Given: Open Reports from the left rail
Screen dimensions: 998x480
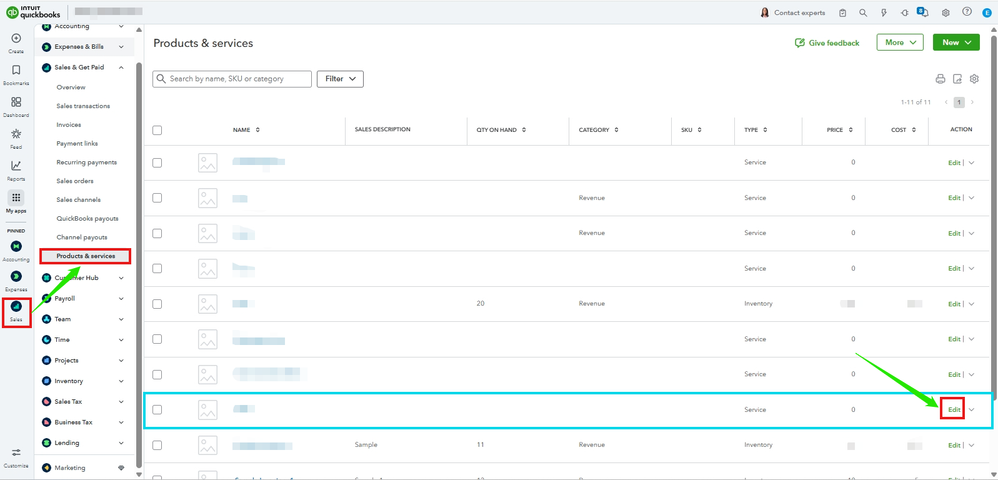Looking at the screenshot, I should (x=16, y=166).
